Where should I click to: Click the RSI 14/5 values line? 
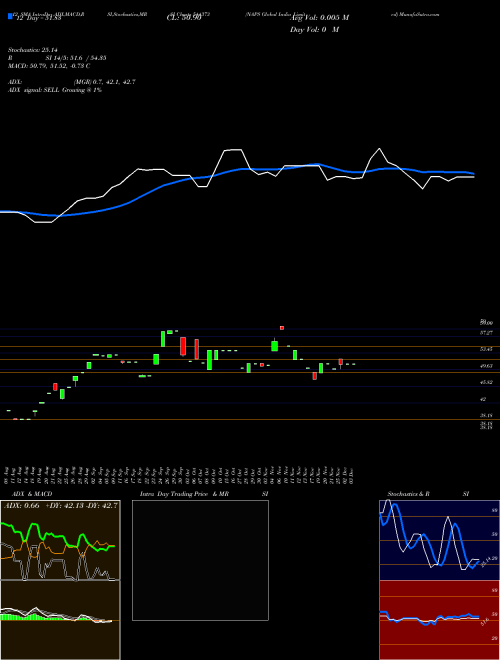pyautogui.click(x=57, y=58)
